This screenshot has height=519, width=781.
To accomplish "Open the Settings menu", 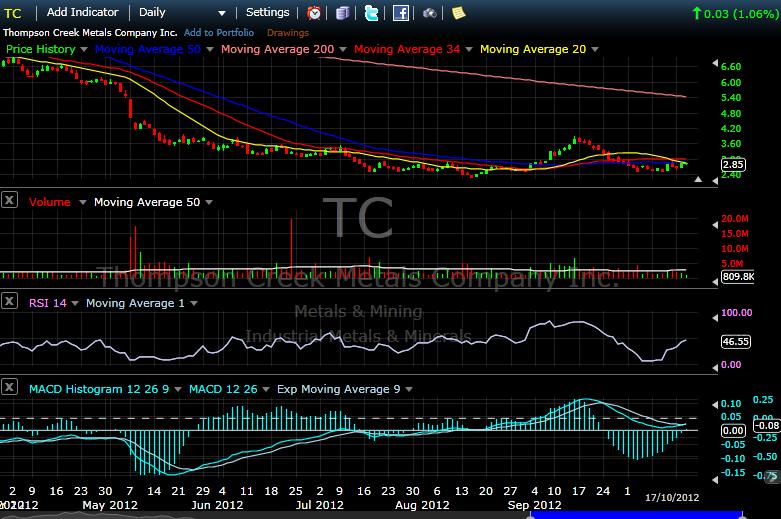I will pyautogui.click(x=267, y=13).
